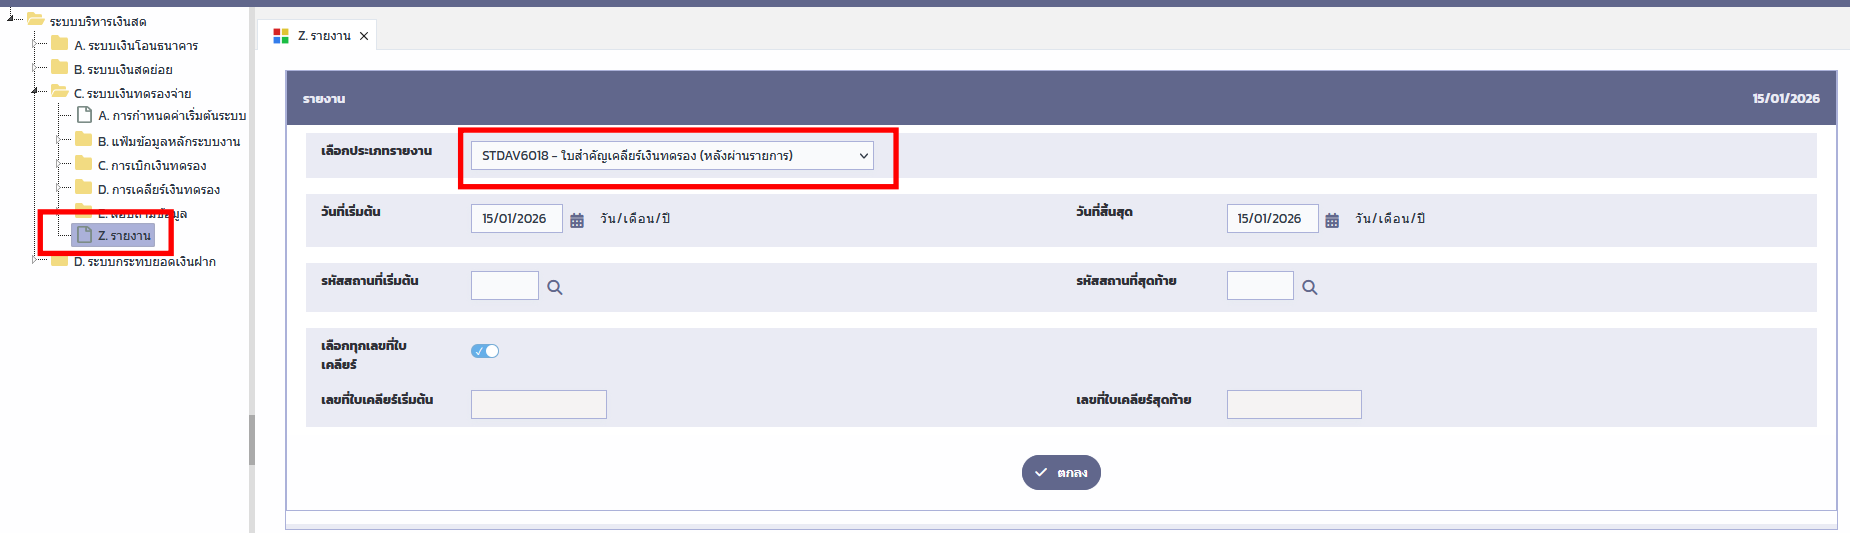Click the start date input field

[516, 218]
